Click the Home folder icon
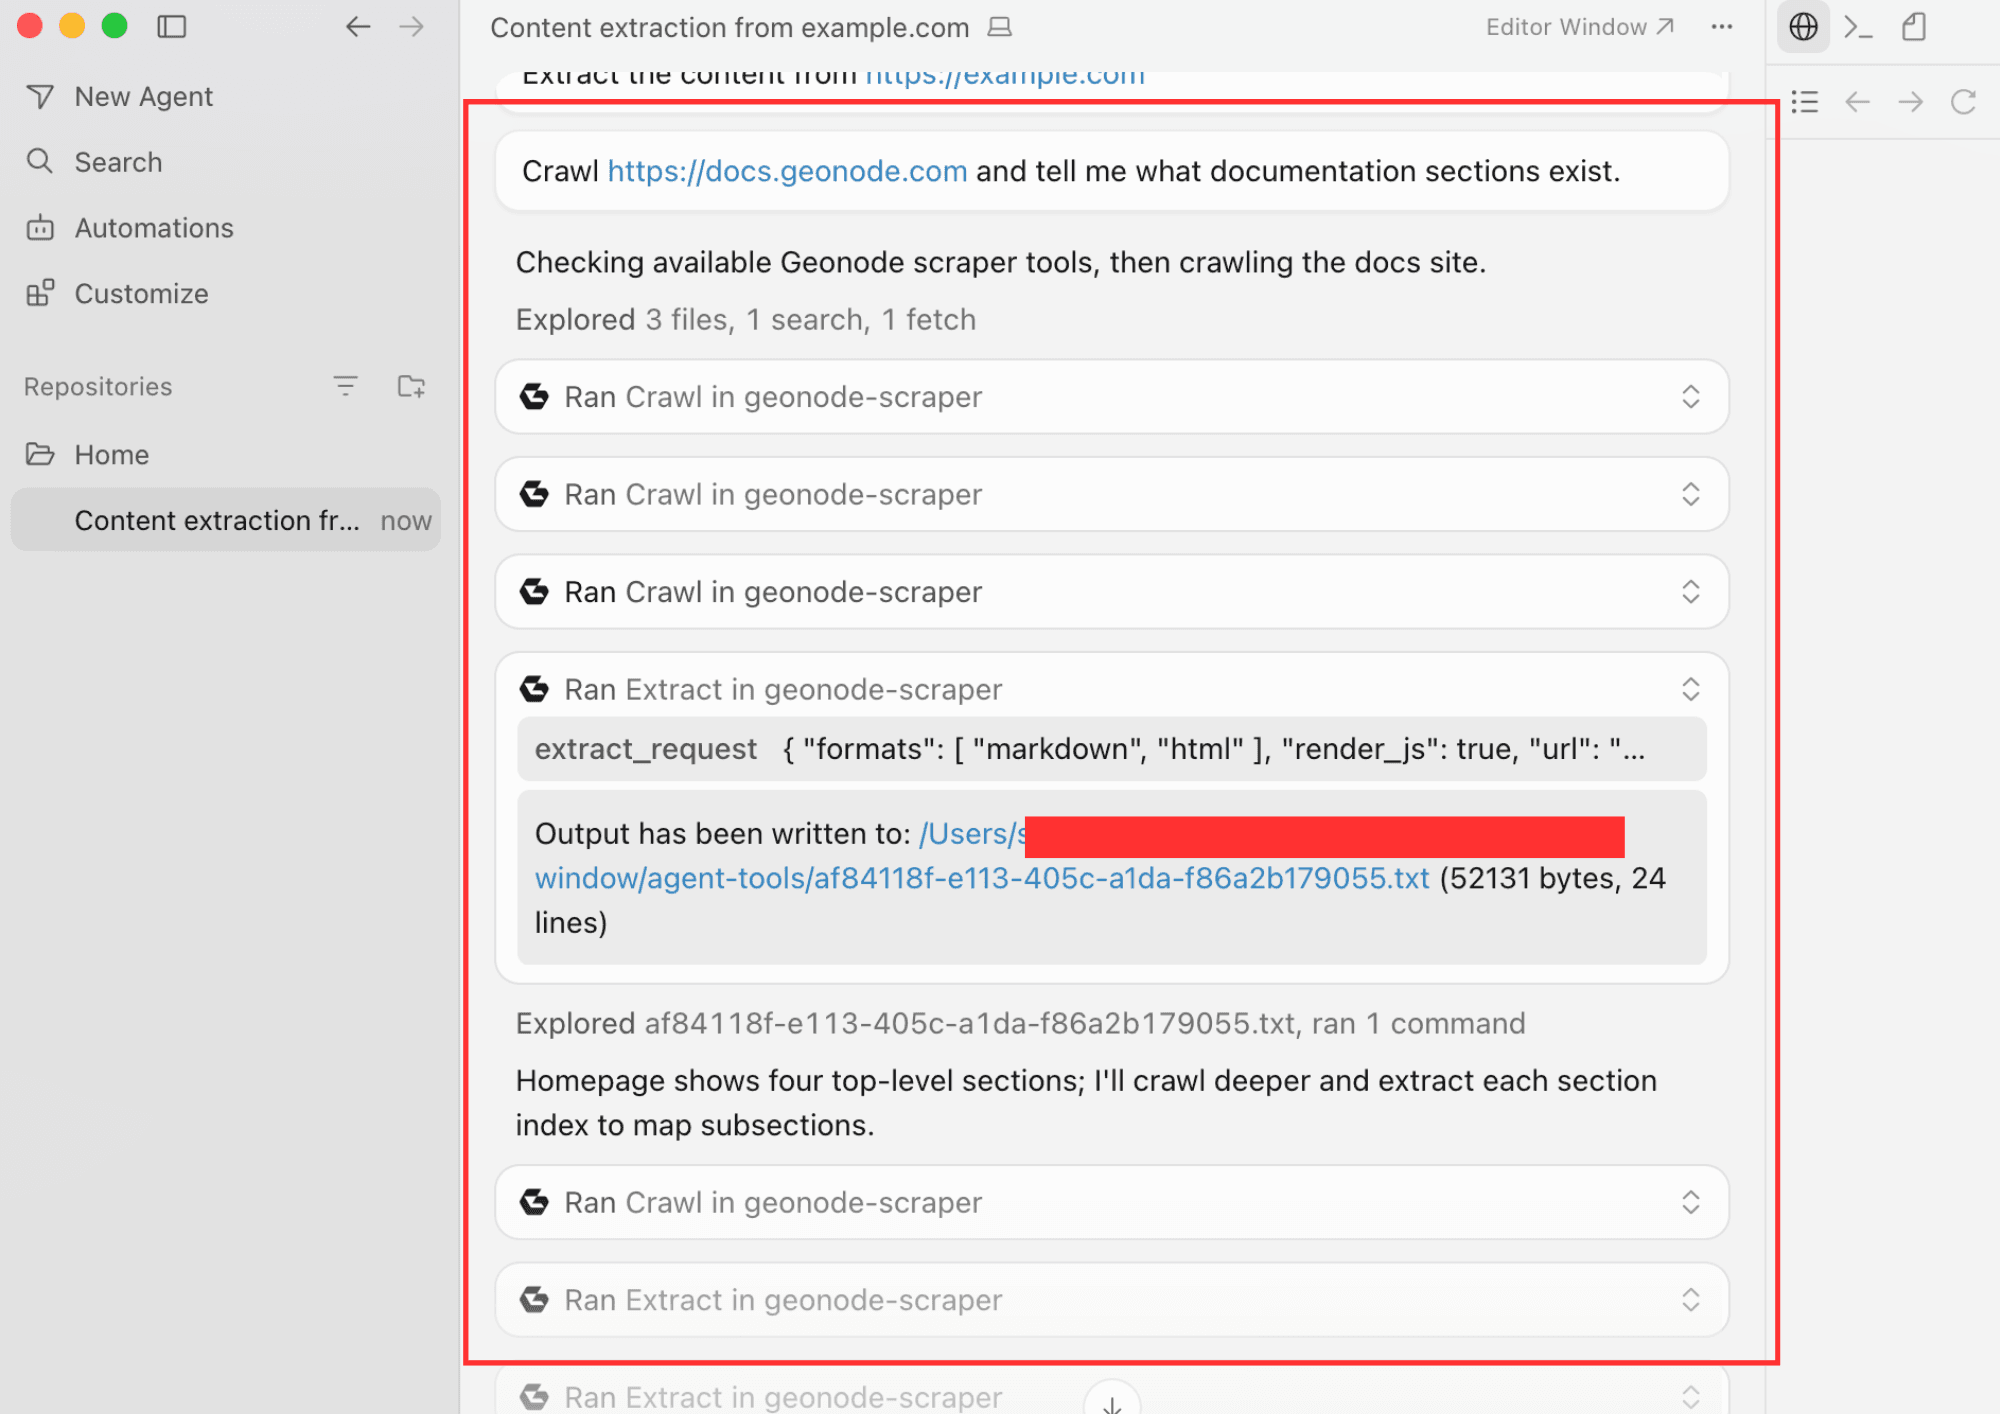 [x=40, y=455]
